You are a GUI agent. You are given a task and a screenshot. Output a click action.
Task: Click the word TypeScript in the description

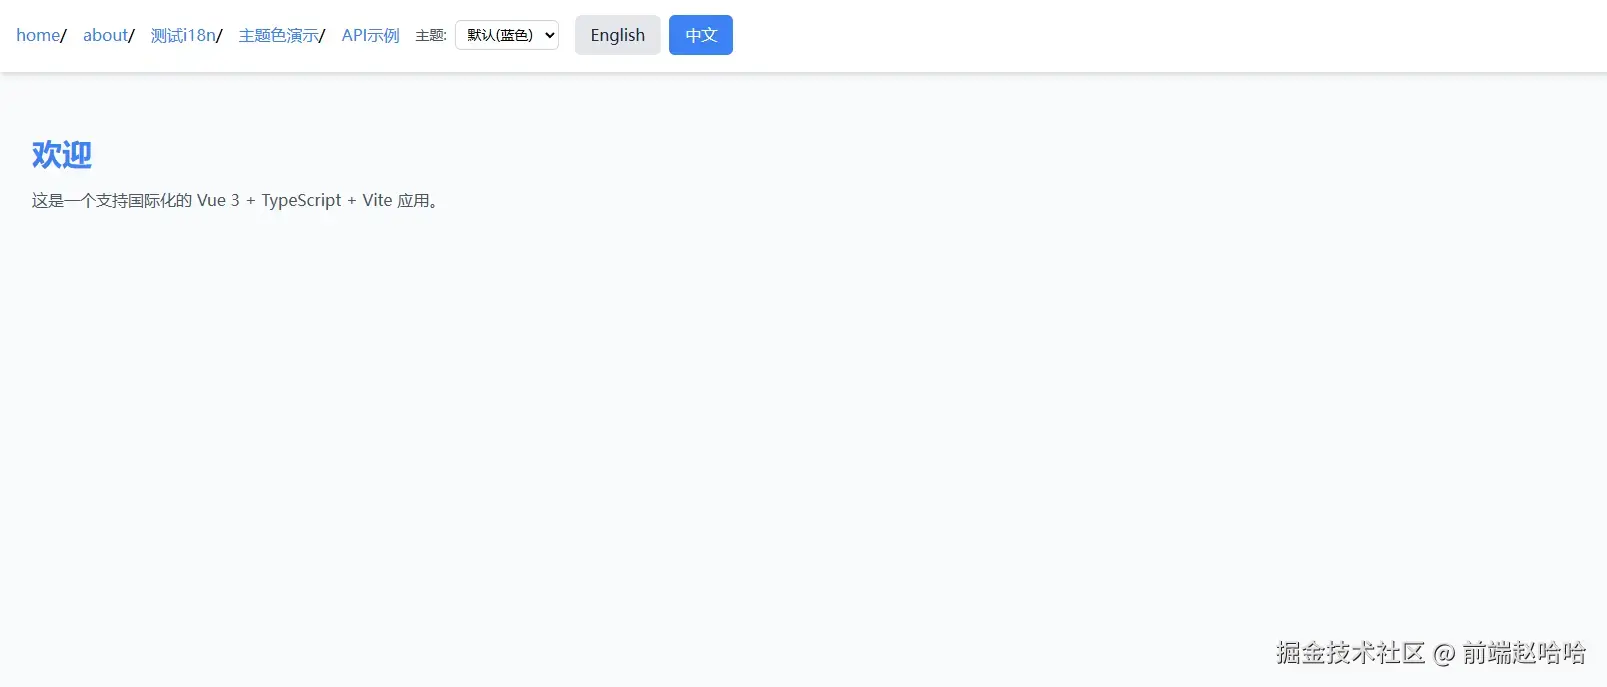pyautogui.click(x=301, y=200)
